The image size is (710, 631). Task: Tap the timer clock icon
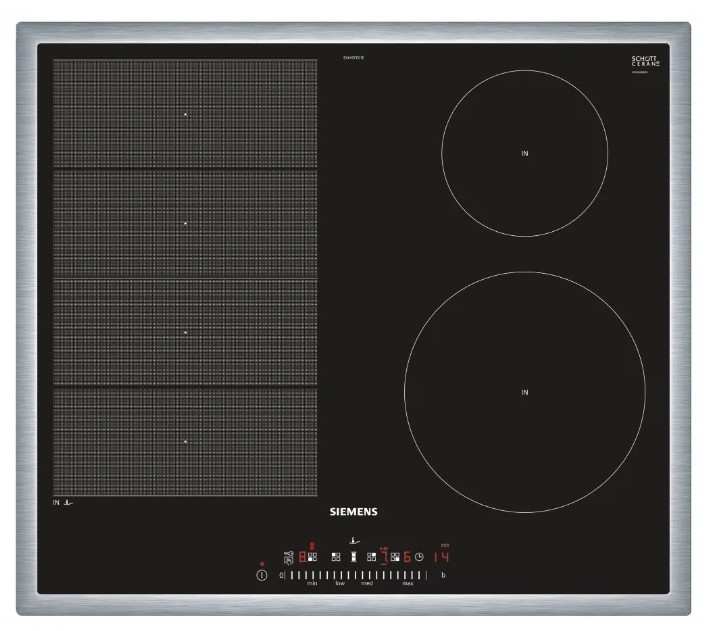click(x=419, y=557)
